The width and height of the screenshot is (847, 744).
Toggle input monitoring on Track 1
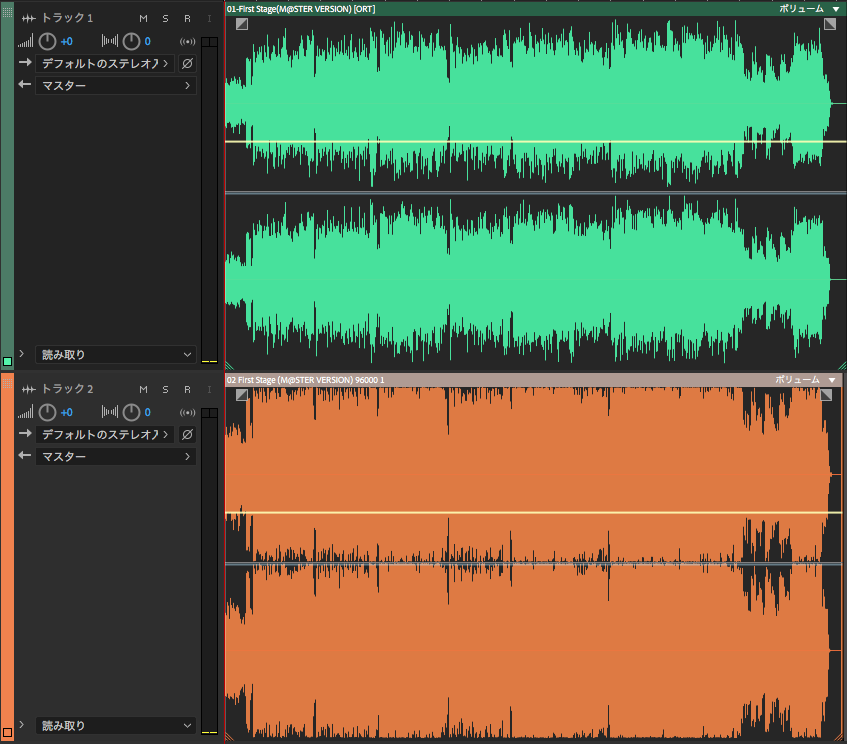(x=210, y=18)
